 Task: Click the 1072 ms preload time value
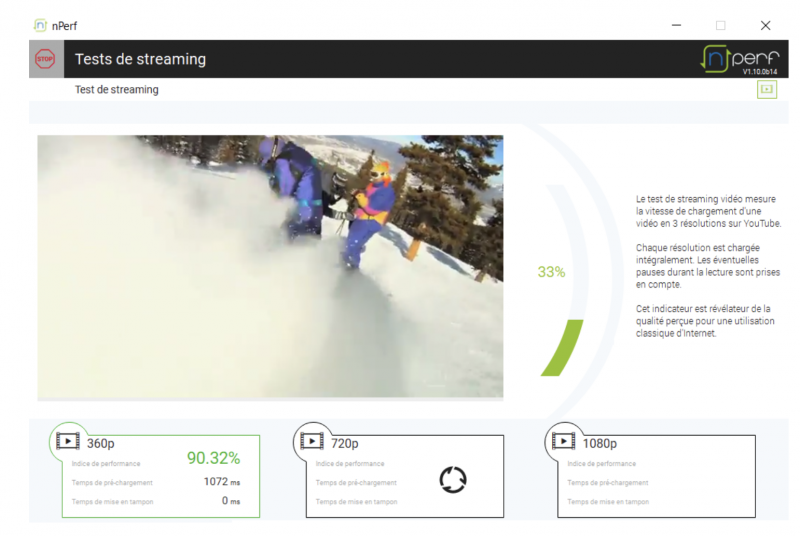pos(222,482)
